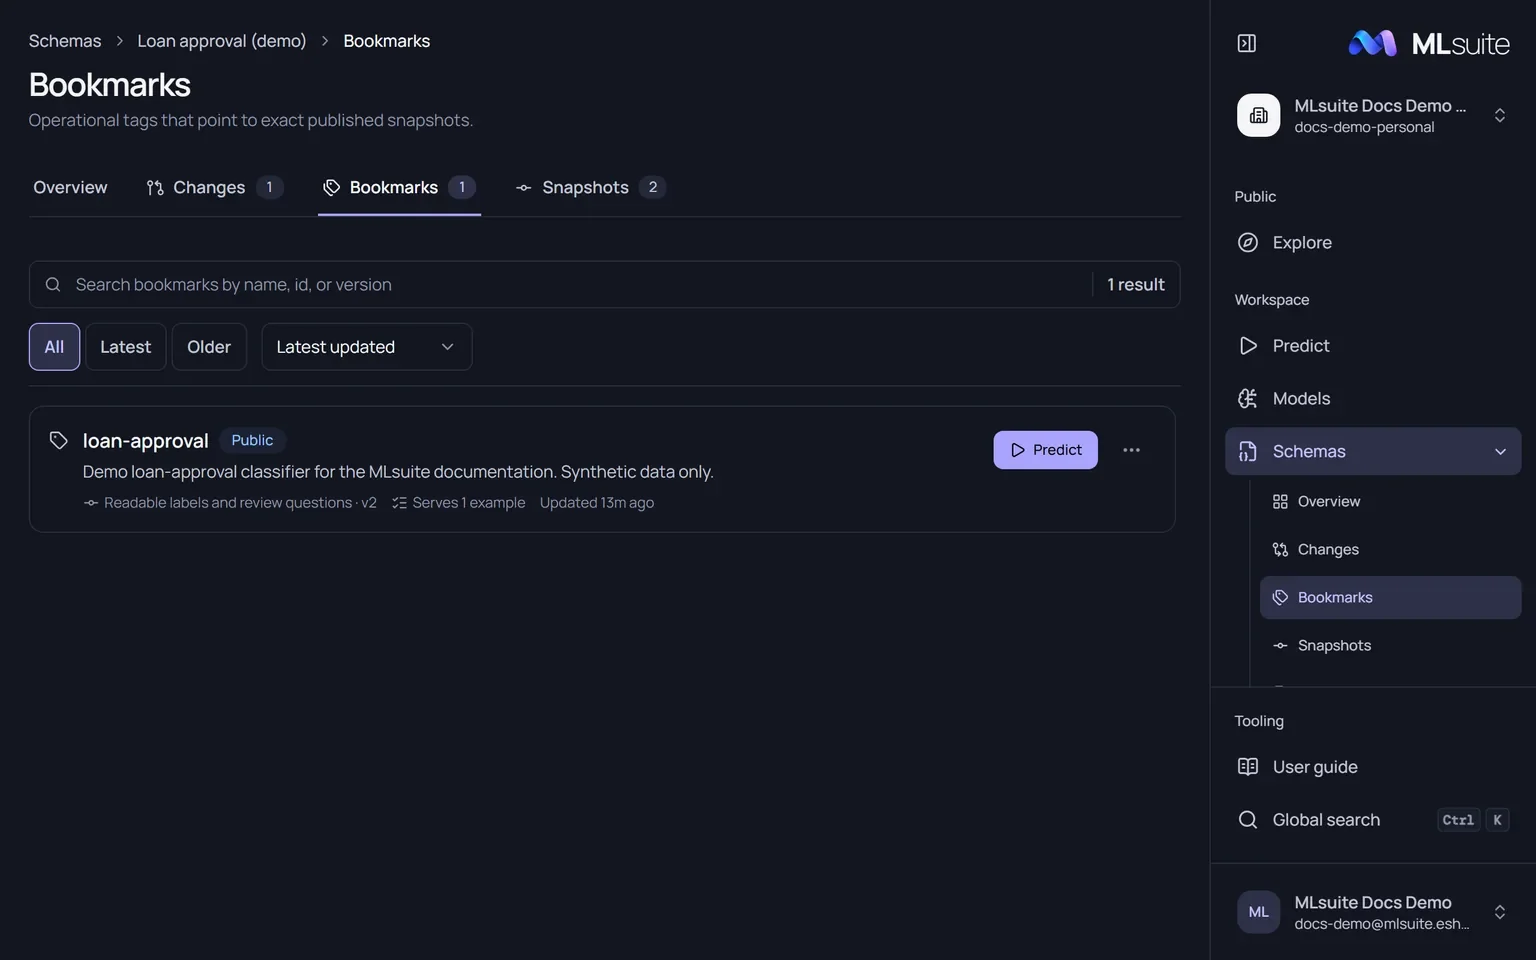Switch to the Changes tab
Image resolution: width=1536 pixels, height=960 pixels.
click(215, 188)
